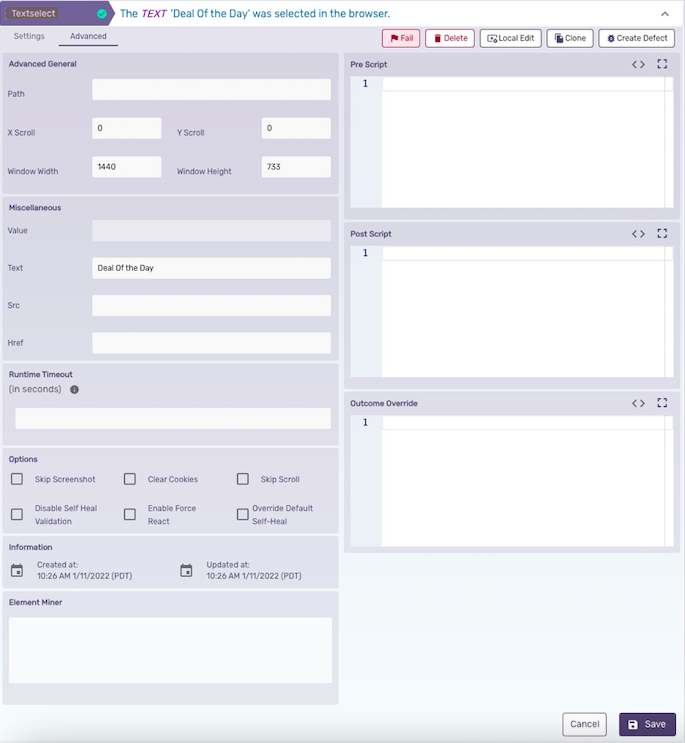Expand Outcome Override editor to fullscreen

(x=662, y=403)
